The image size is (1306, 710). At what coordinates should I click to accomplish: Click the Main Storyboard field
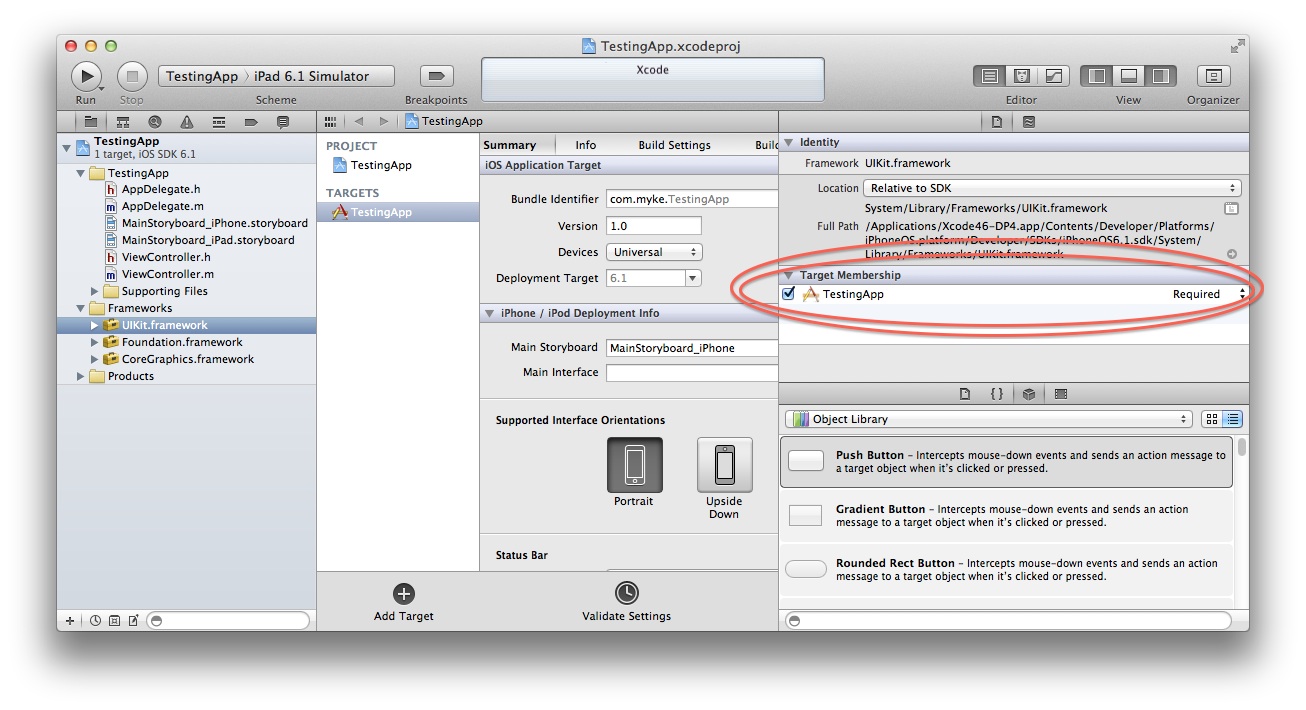pos(692,348)
